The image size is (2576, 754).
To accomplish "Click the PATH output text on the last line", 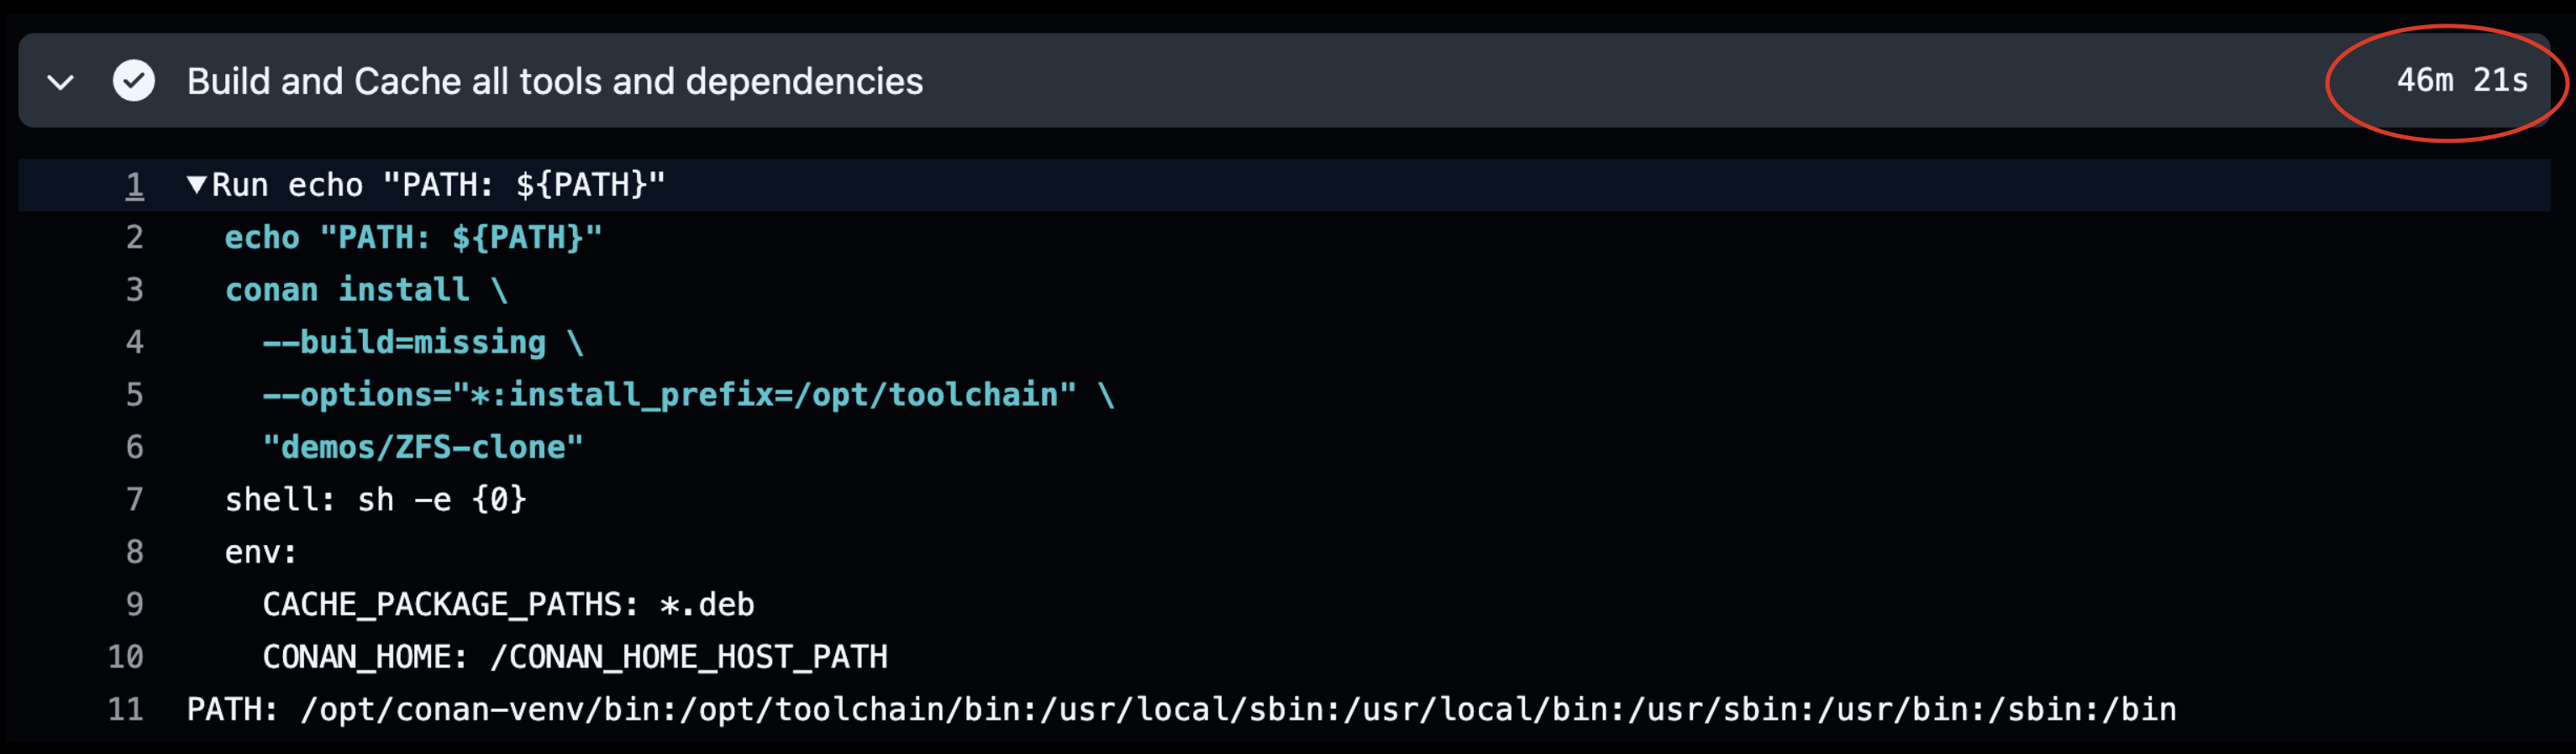I will [1180, 709].
